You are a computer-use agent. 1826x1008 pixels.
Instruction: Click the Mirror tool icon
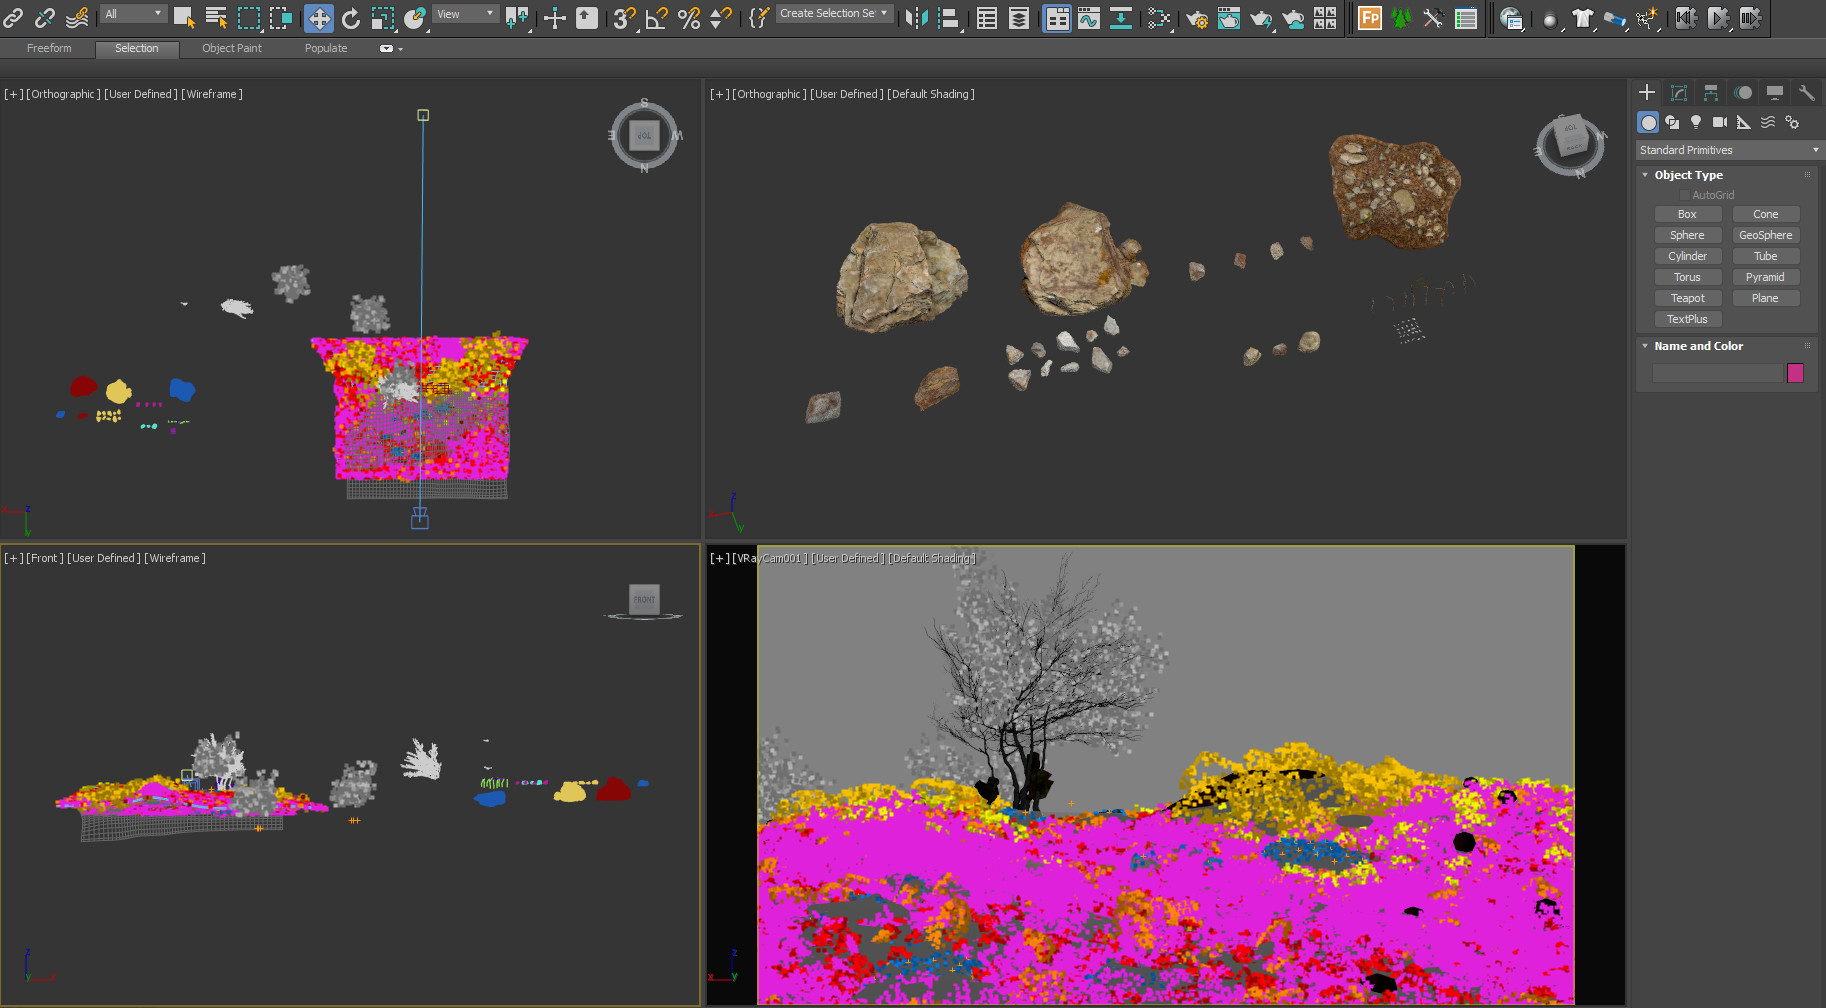click(916, 17)
